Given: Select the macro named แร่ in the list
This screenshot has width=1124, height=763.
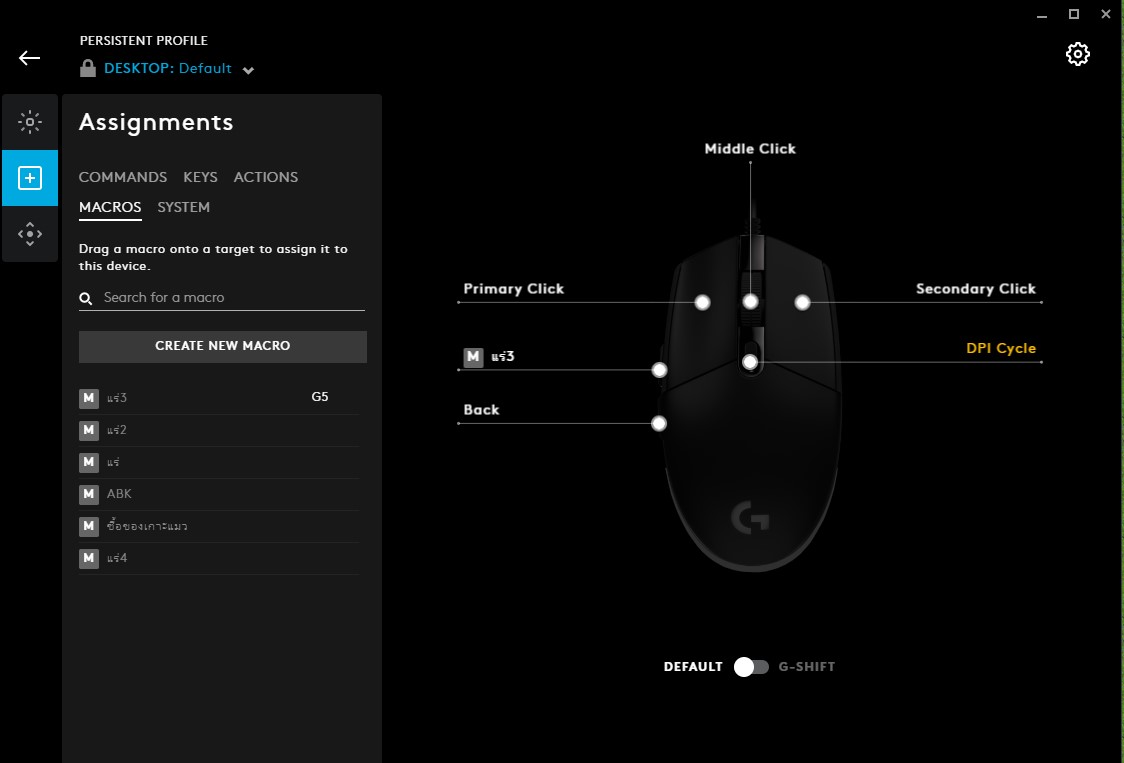Looking at the screenshot, I should (x=113, y=462).
